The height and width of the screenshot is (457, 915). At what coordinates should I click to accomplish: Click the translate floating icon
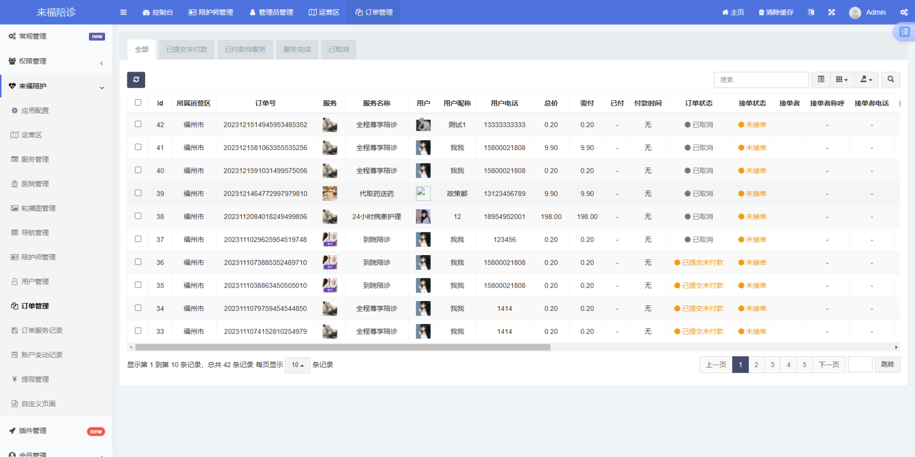(904, 32)
